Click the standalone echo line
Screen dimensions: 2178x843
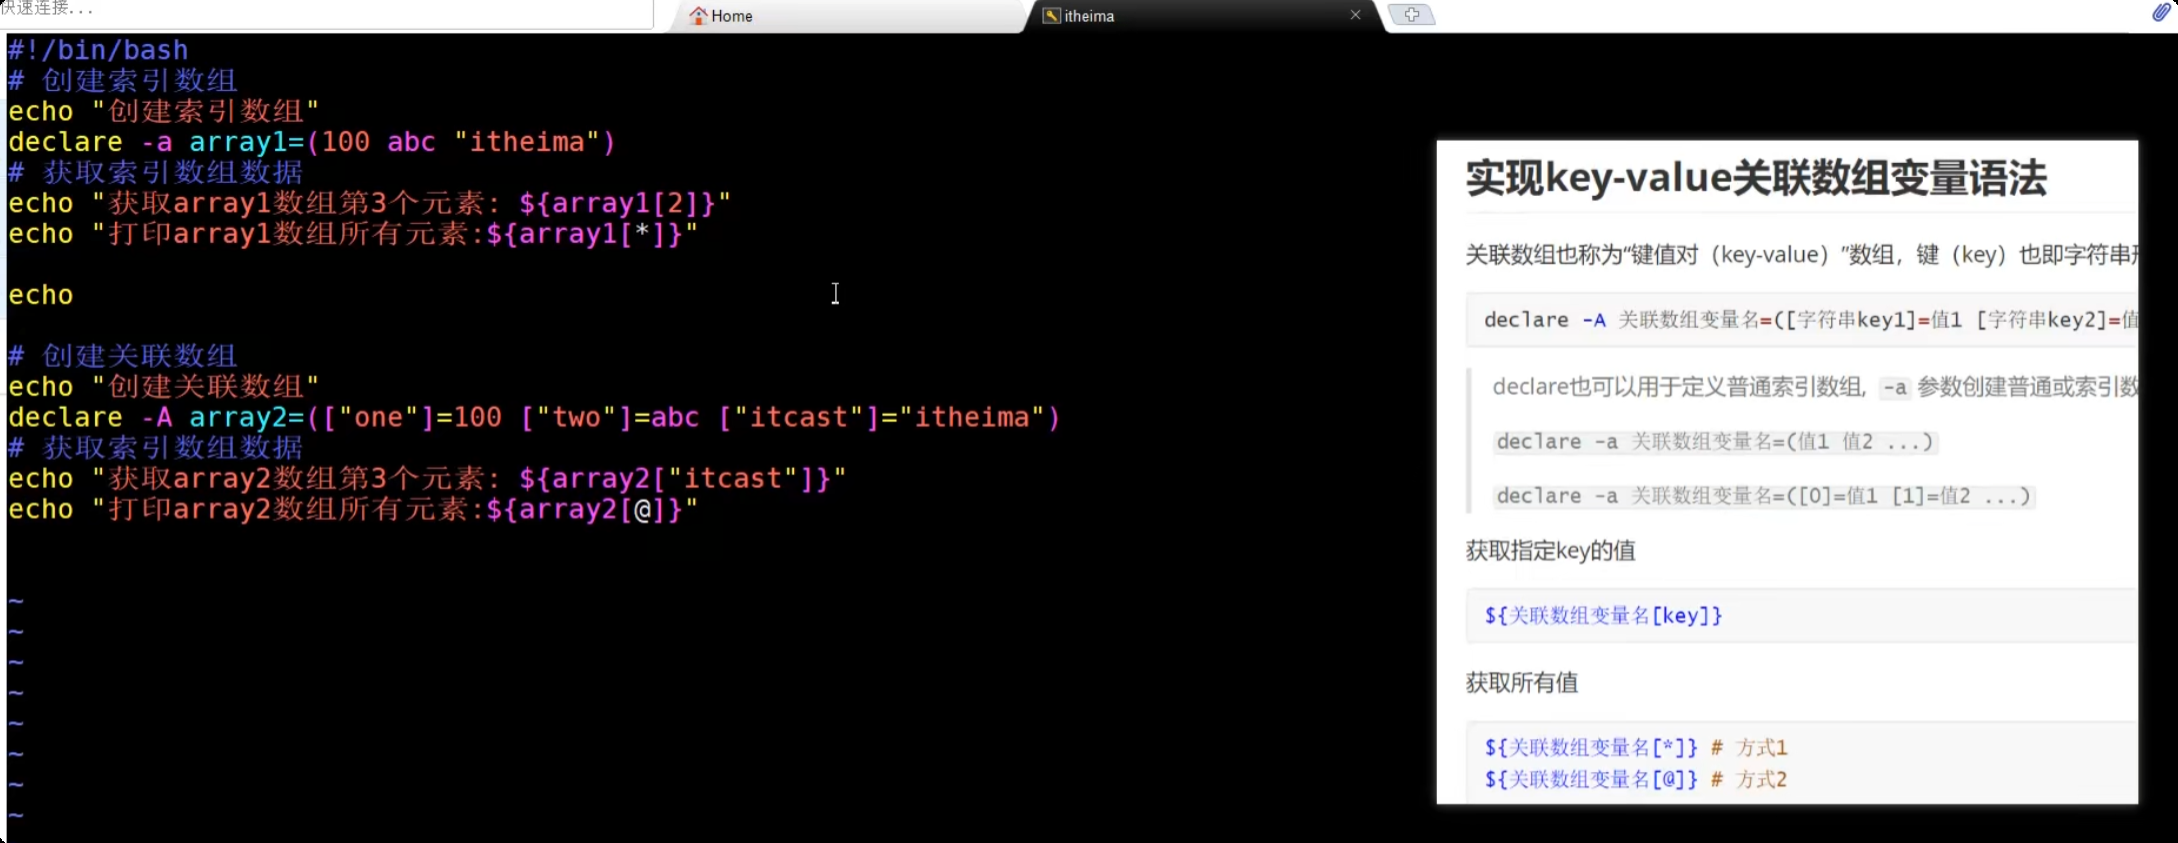click(x=41, y=295)
